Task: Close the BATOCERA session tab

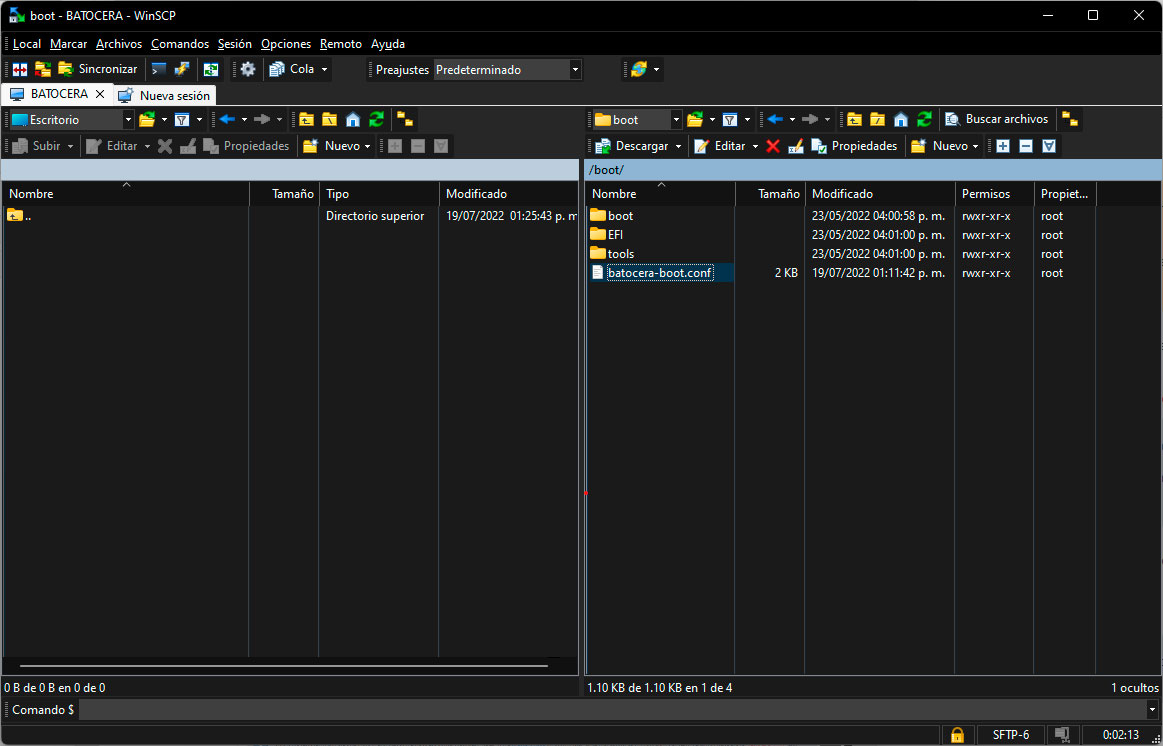Action: [100, 94]
